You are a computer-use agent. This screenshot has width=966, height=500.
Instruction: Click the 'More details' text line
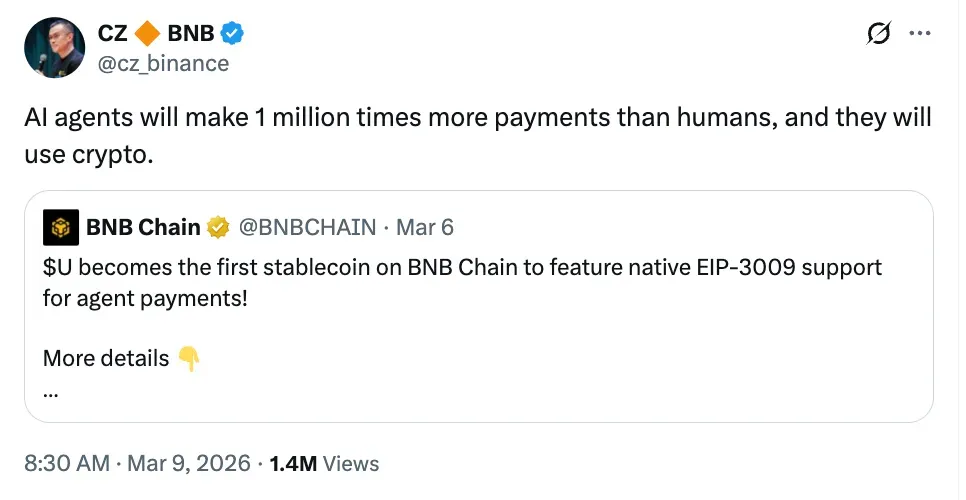[106, 359]
